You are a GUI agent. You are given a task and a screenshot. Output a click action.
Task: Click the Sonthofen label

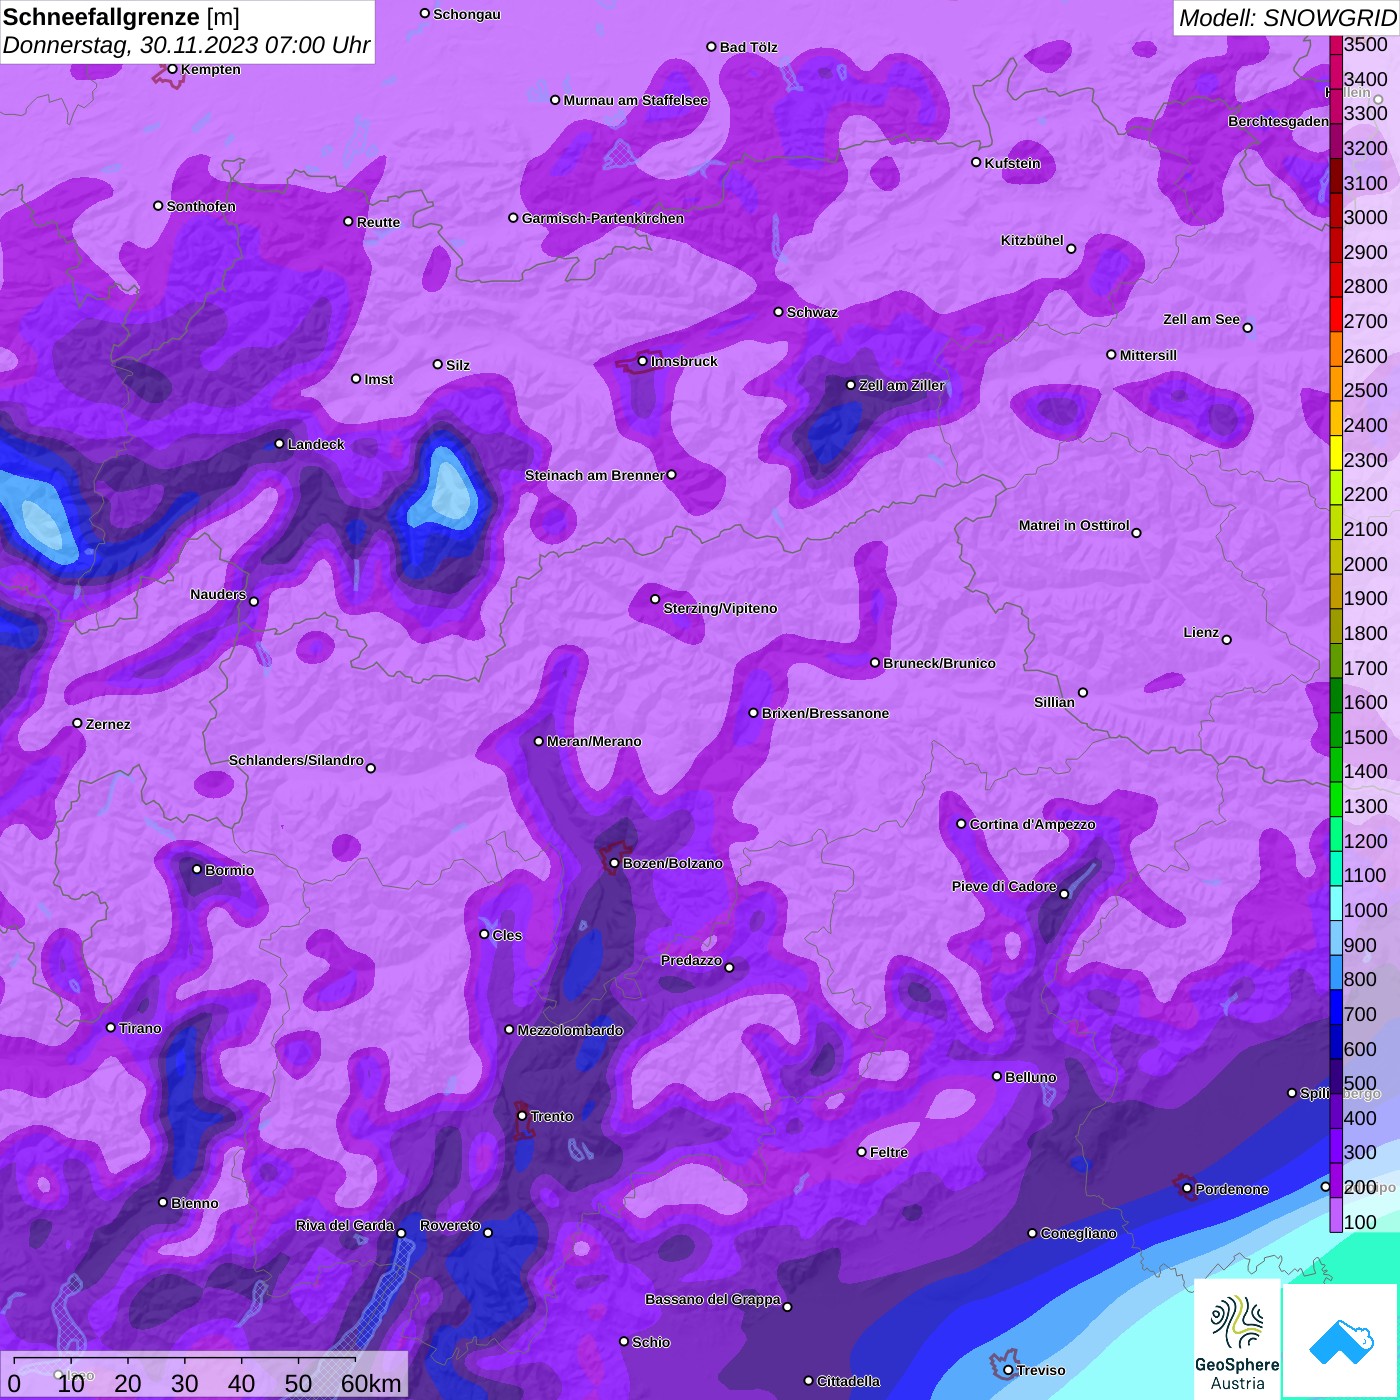[x=201, y=206]
